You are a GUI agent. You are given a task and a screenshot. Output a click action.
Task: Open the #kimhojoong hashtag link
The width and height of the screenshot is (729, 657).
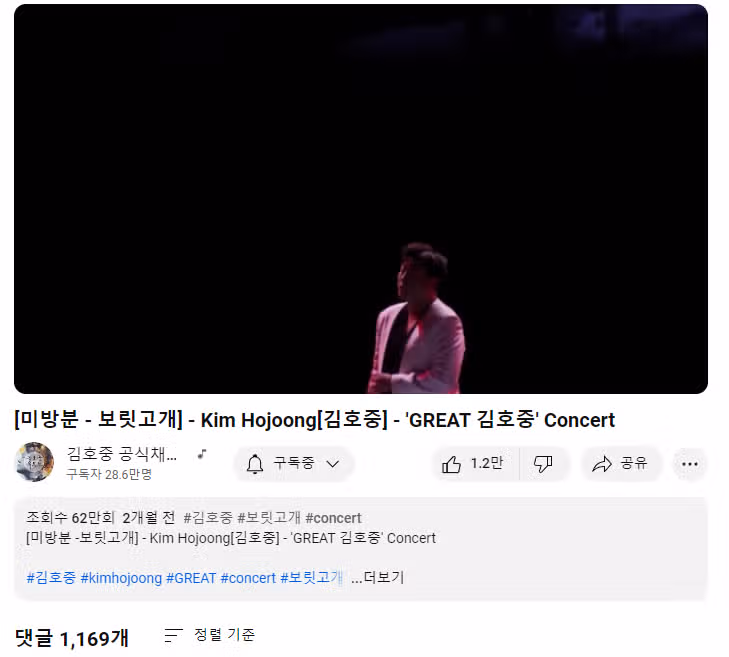(121, 578)
